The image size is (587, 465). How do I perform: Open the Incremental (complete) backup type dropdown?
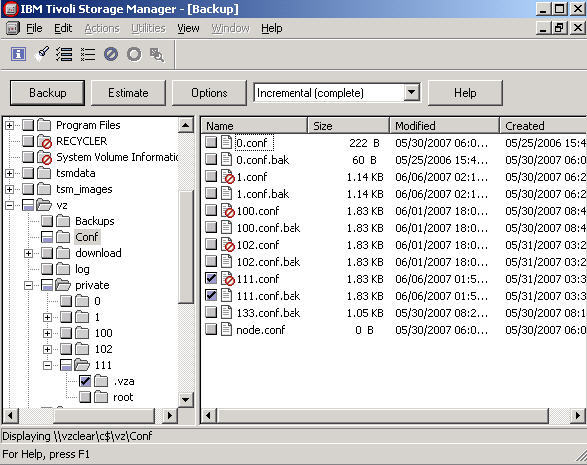click(411, 92)
